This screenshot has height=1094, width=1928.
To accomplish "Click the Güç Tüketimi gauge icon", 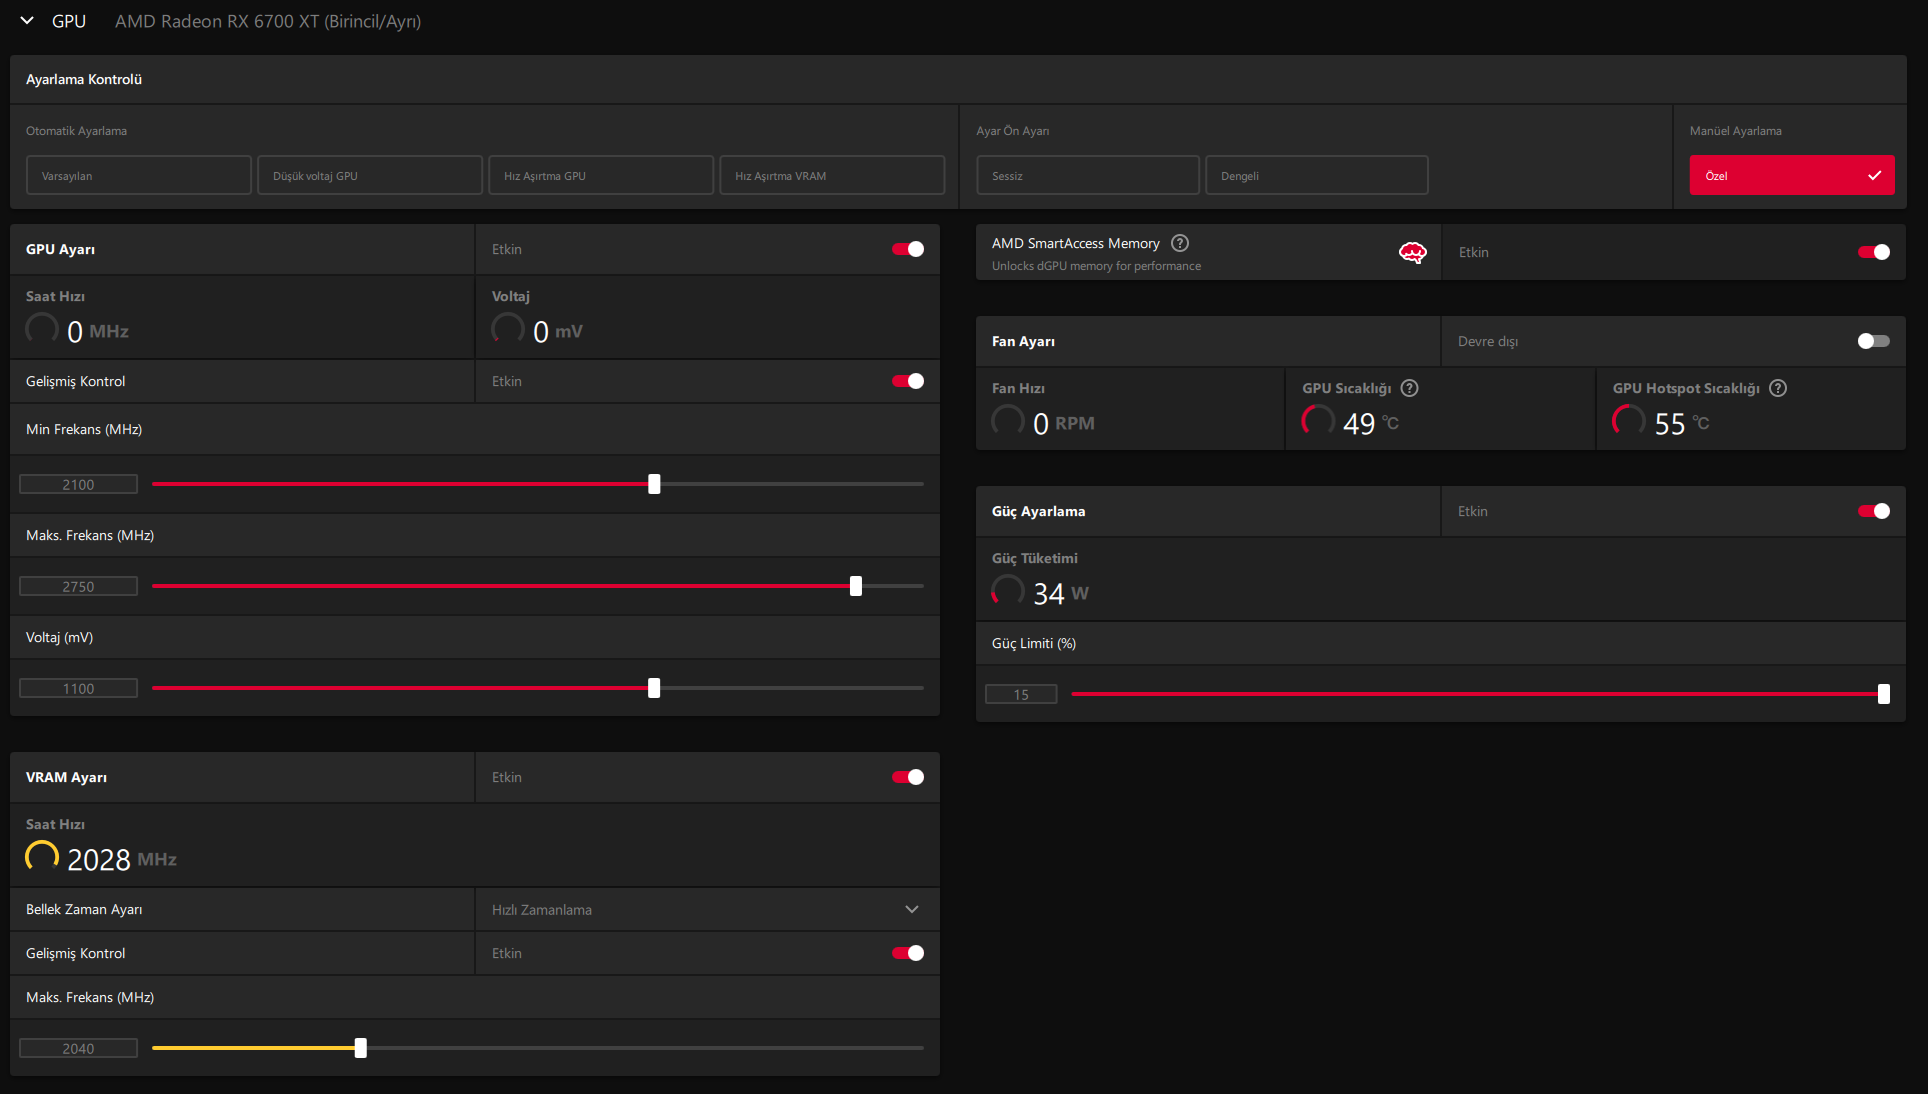I will click(x=1008, y=591).
